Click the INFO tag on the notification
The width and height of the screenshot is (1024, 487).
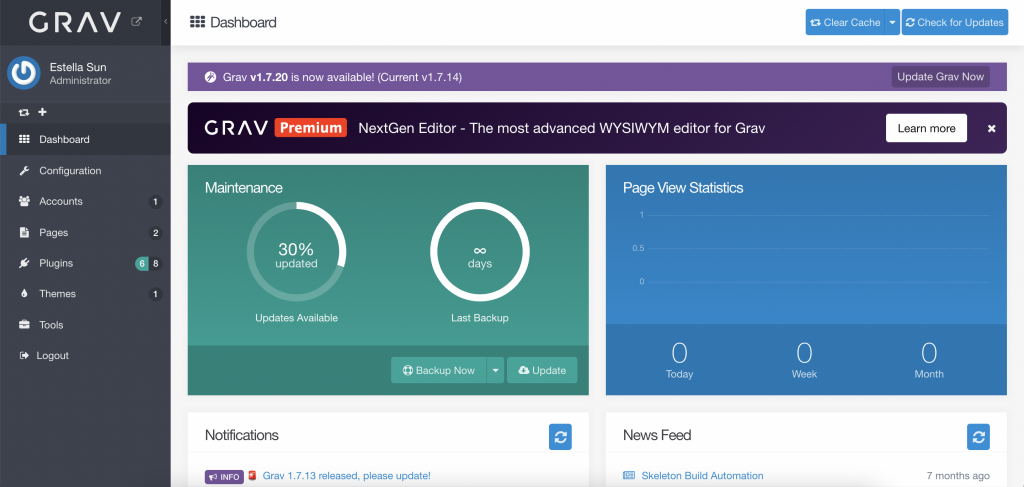tap(224, 477)
